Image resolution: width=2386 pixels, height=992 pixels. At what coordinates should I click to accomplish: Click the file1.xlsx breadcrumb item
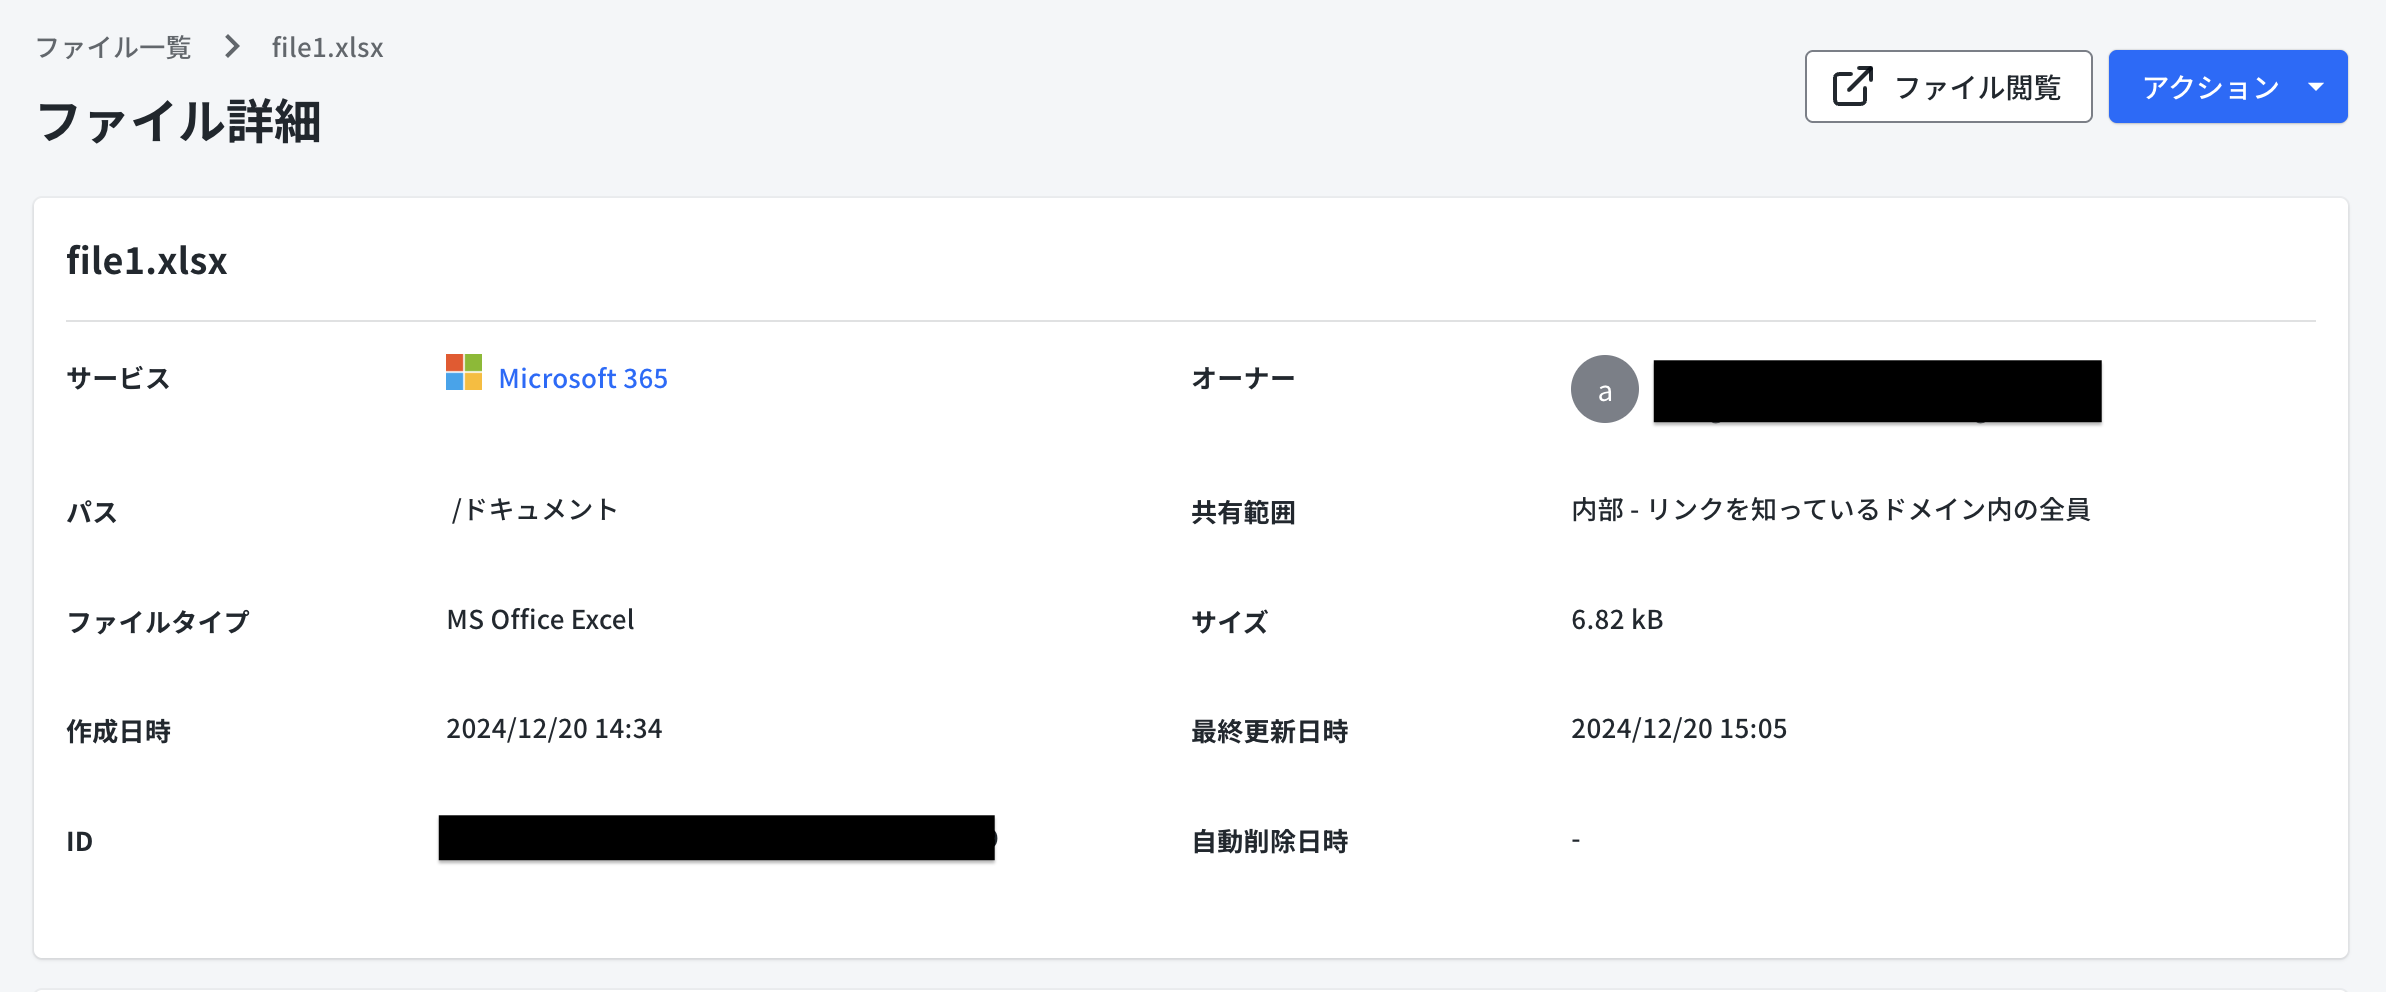point(327,47)
